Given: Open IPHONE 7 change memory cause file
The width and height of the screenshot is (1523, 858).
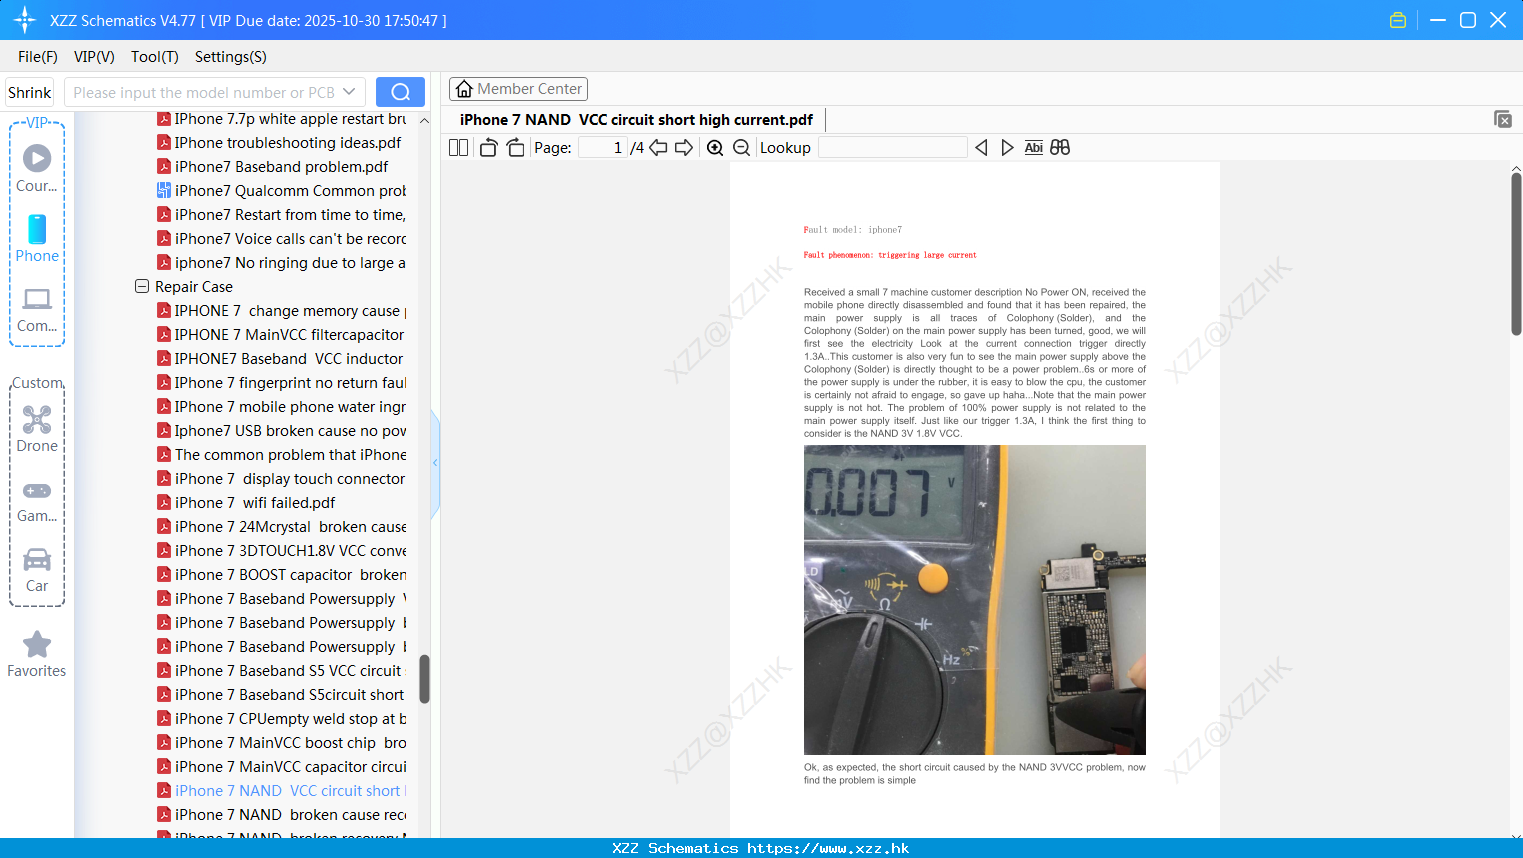Looking at the screenshot, I should coord(281,311).
